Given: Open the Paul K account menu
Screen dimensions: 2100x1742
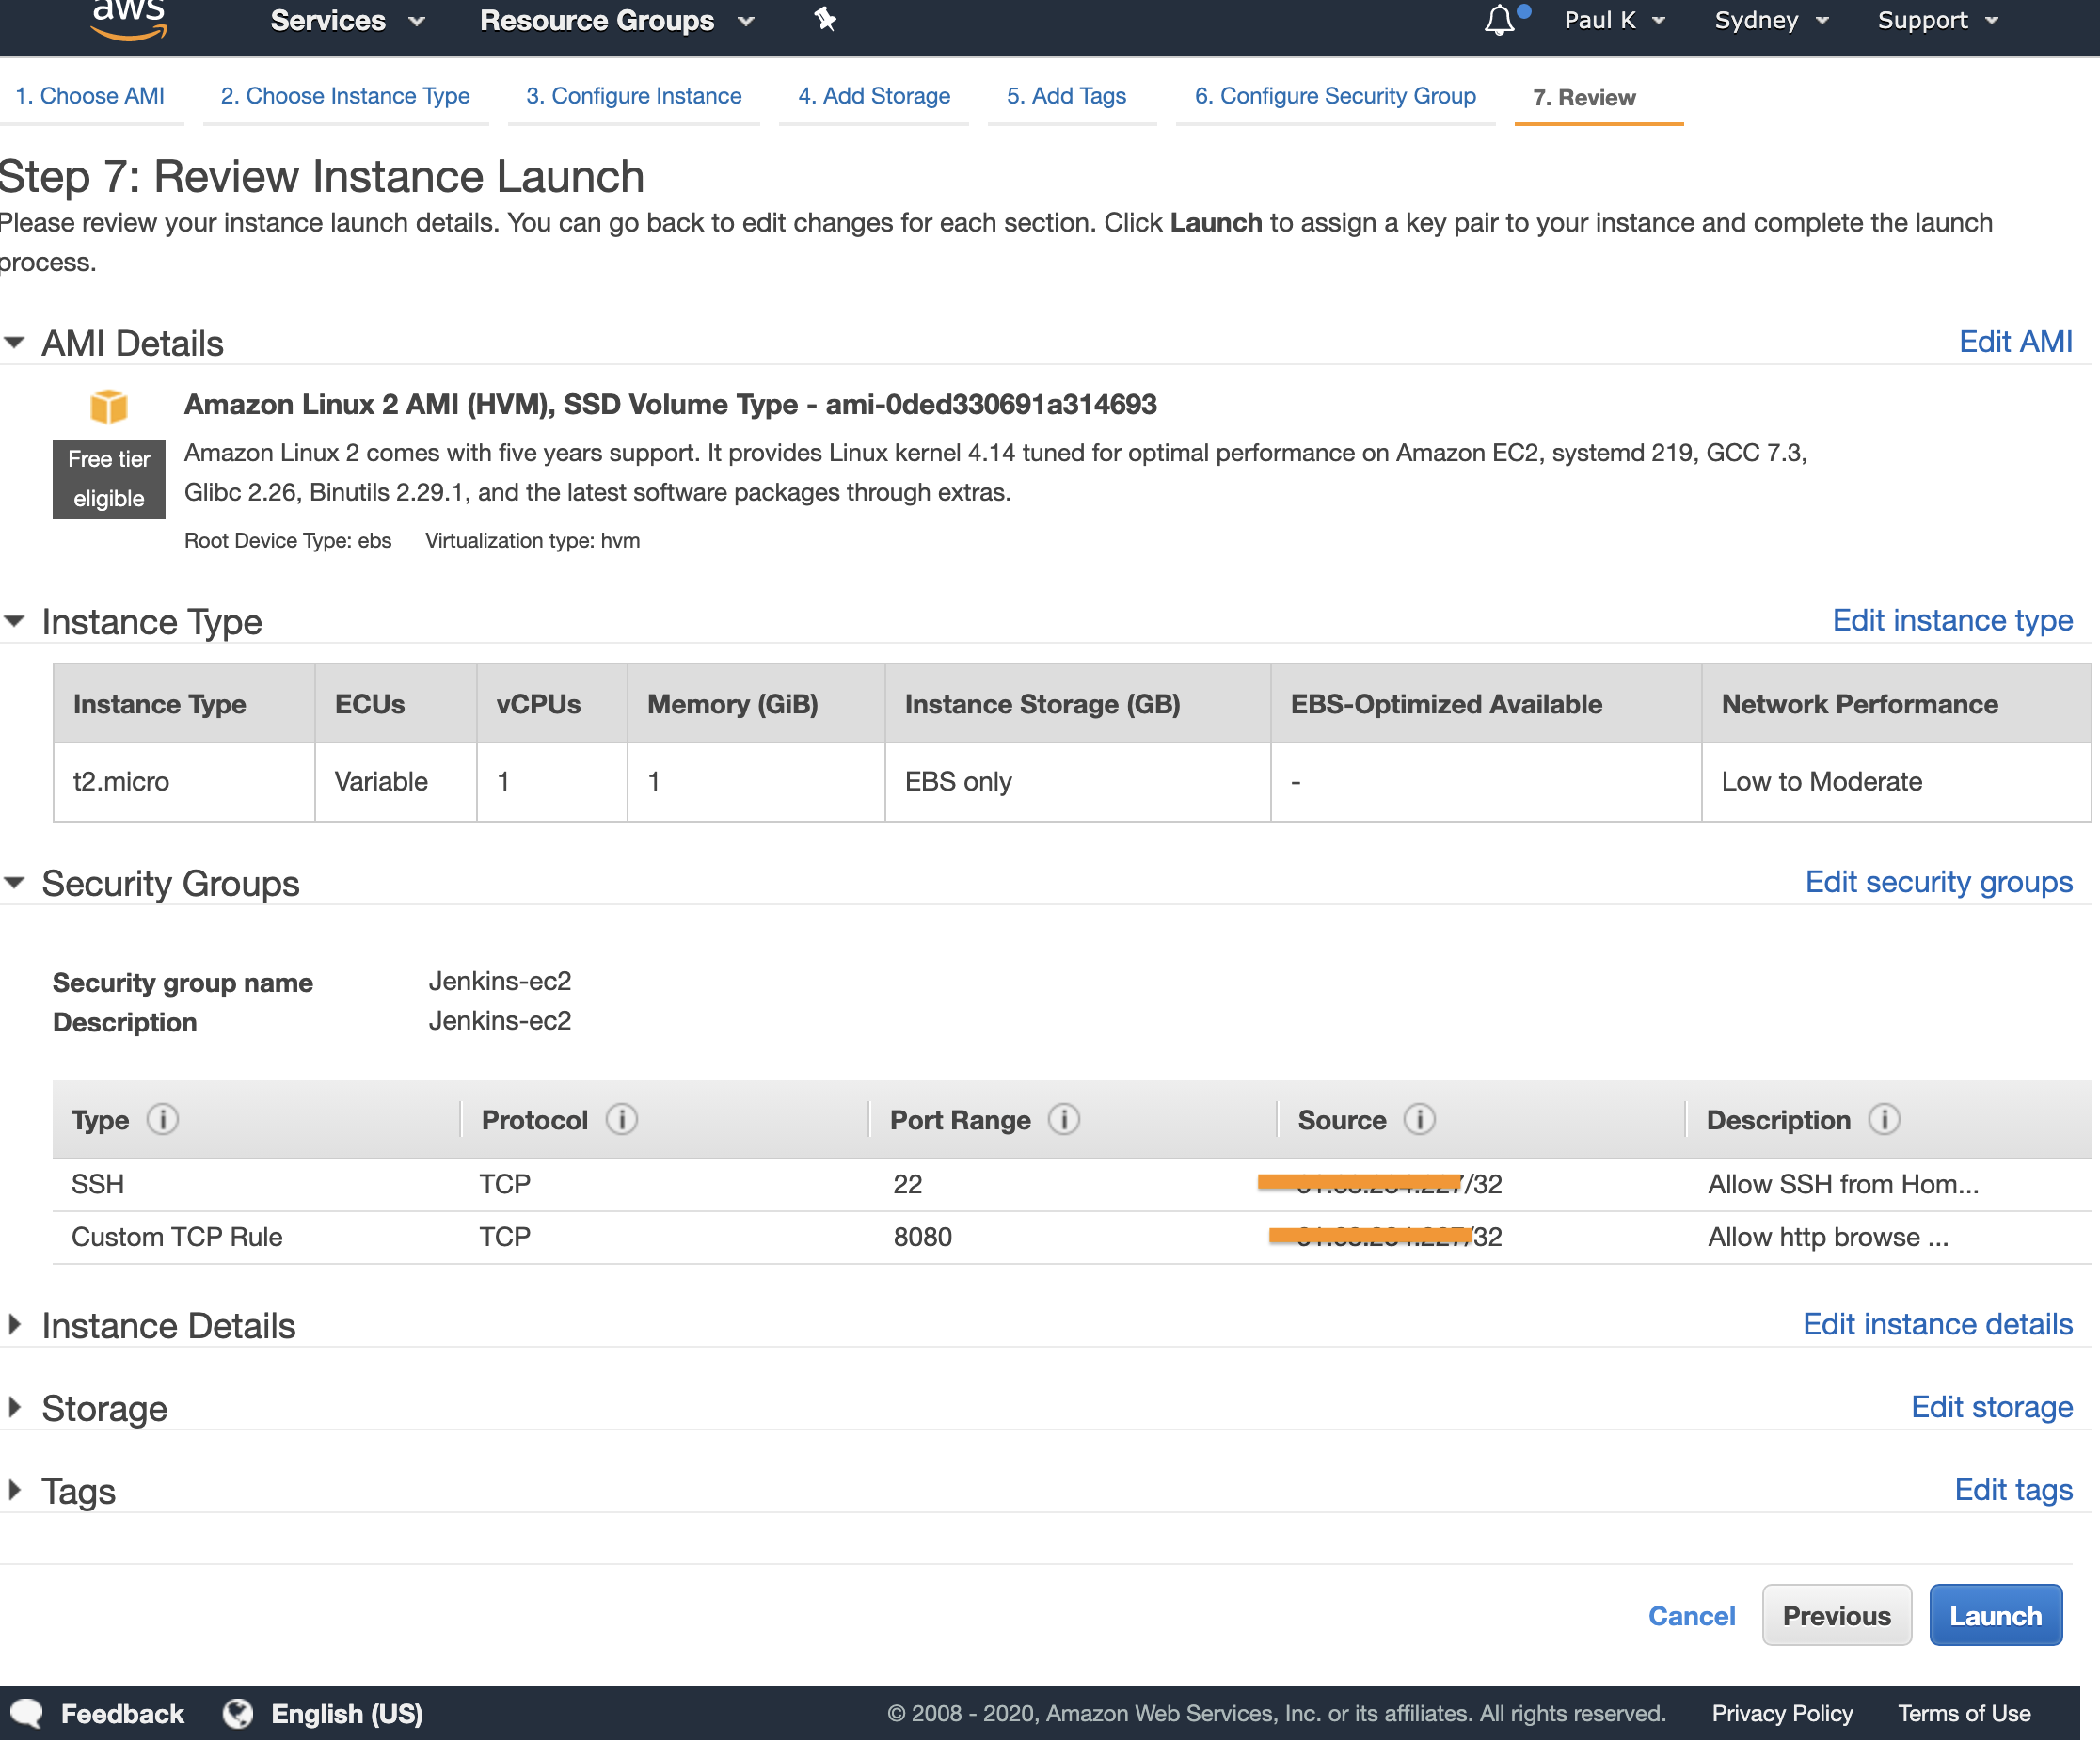Looking at the screenshot, I should coord(1614,20).
